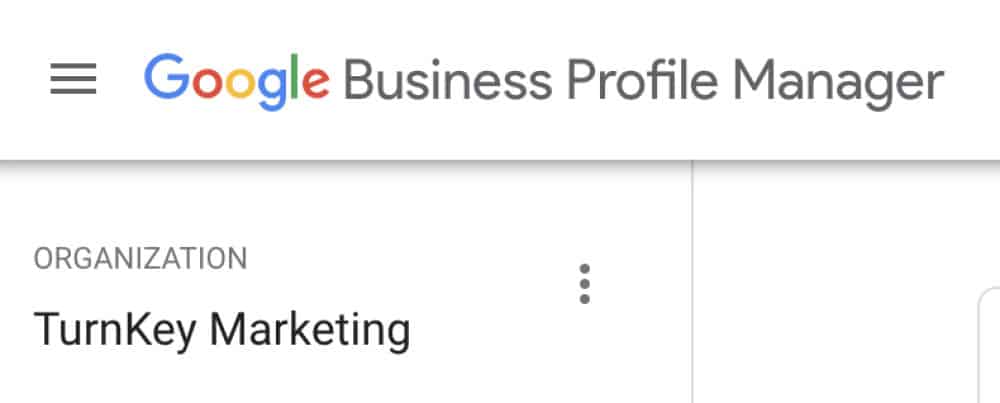The height and width of the screenshot is (403, 1000).
Task: Click the word Manager in the header
Action: coord(838,85)
